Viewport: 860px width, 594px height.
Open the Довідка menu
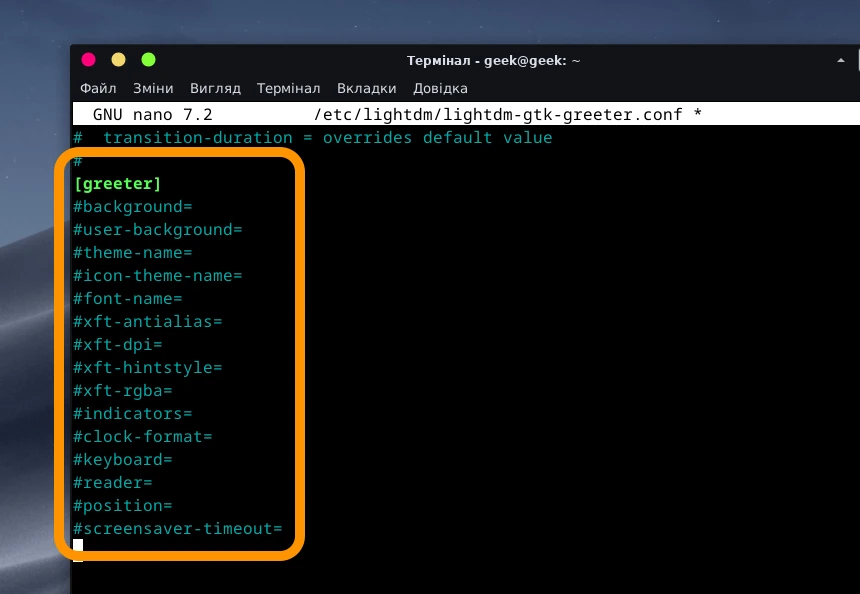(x=440, y=88)
